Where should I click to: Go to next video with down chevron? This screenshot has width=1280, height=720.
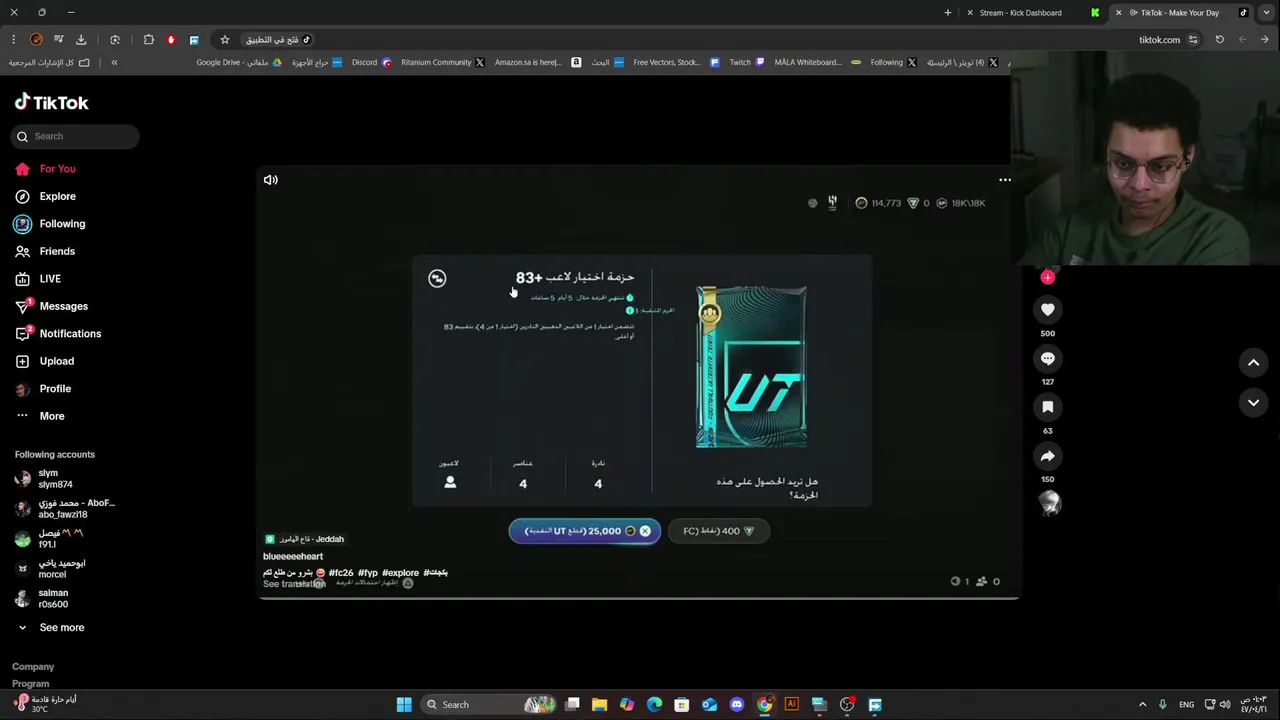pyautogui.click(x=1253, y=402)
